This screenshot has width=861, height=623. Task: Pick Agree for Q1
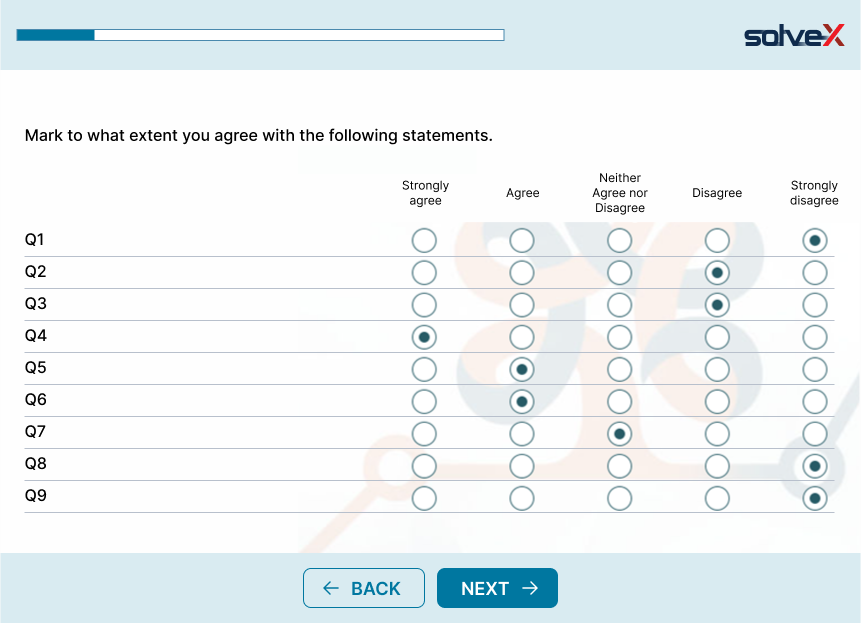[522, 240]
